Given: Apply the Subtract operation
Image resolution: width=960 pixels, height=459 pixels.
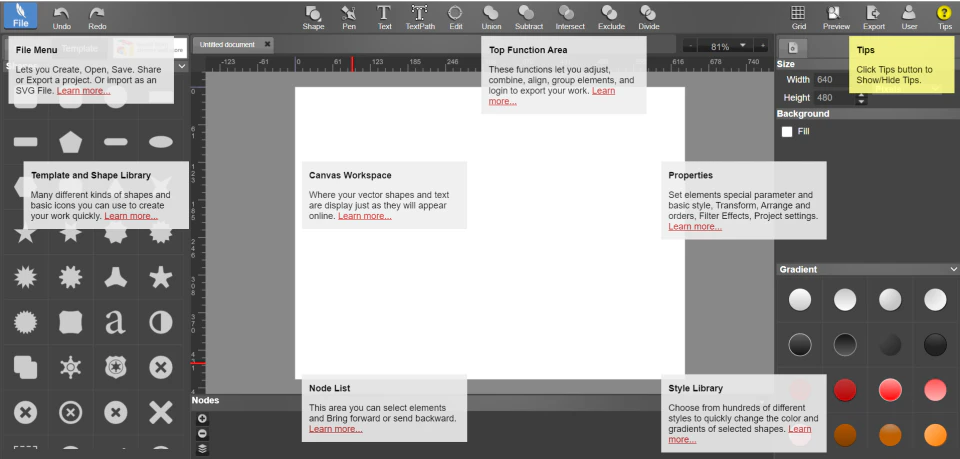Looking at the screenshot, I should (528, 18).
